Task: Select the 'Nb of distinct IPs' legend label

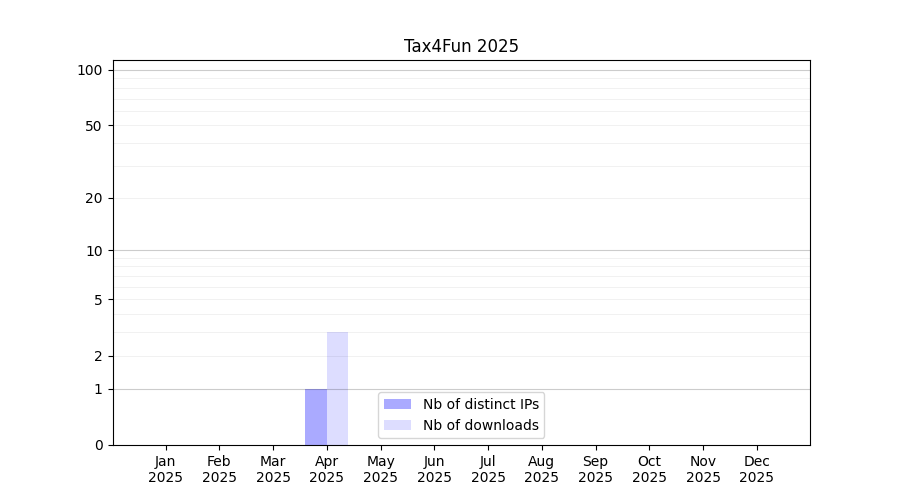Action: tap(480, 404)
